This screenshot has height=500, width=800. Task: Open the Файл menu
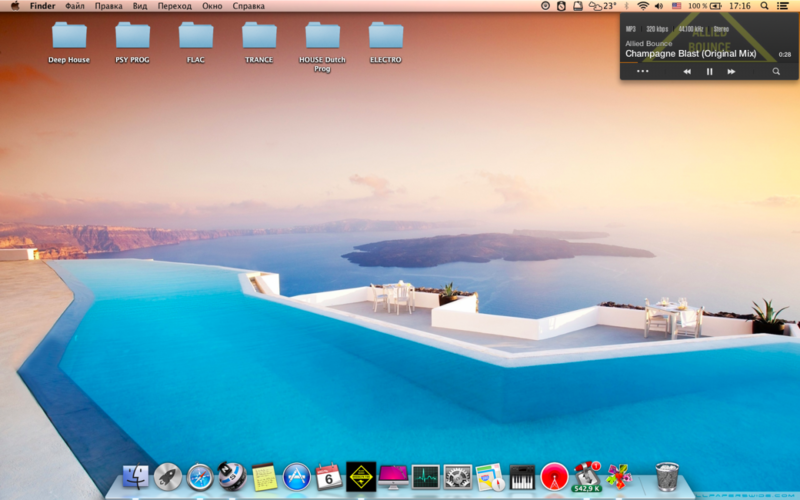pos(75,6)
